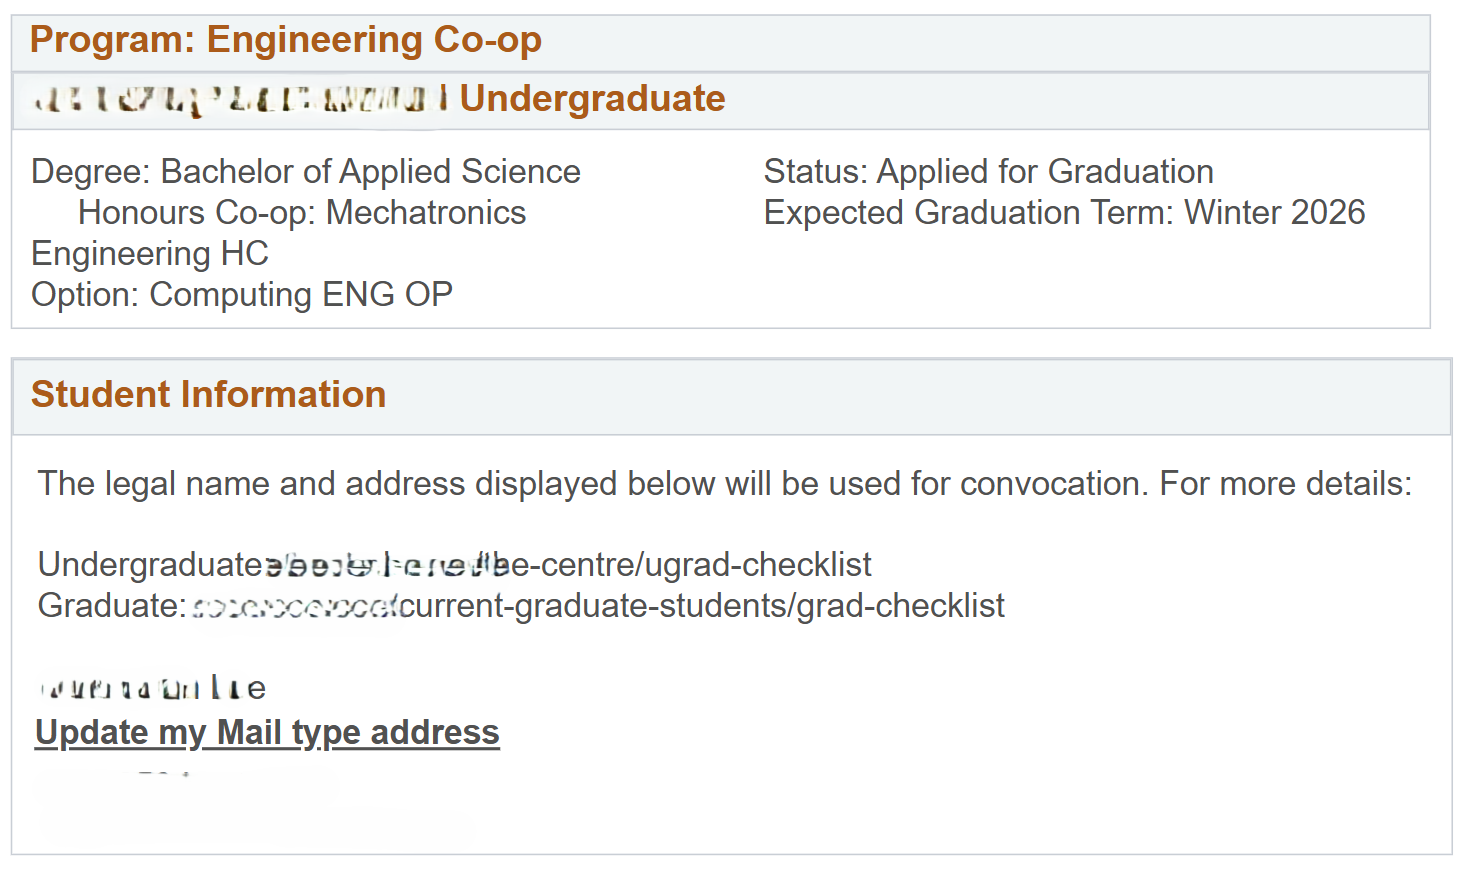1466x870 pixels.
Task: Click the Expected Graduation Term label
Action: [968, 213]
